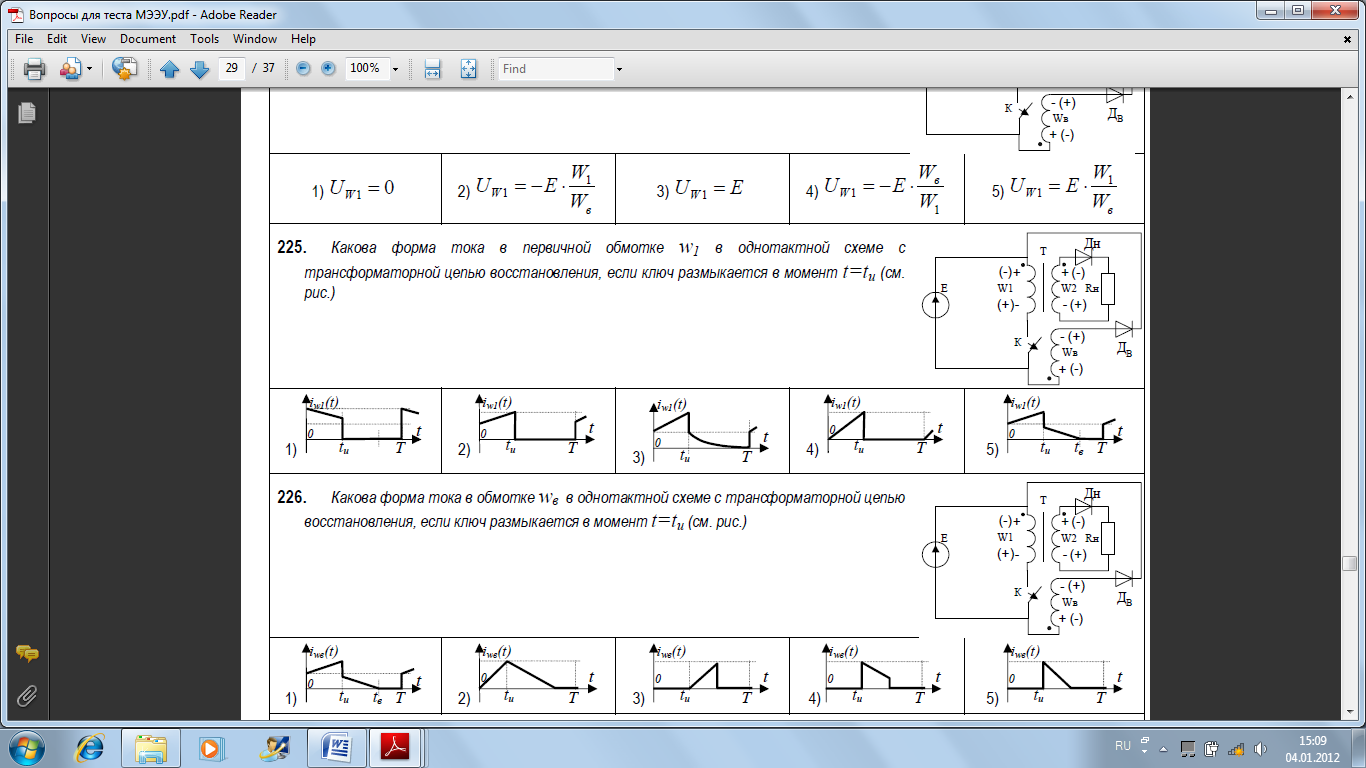The width and height of the screenshot is (1366, 768).
Task: Open the Help menu
Action: (x=303, y=39)
